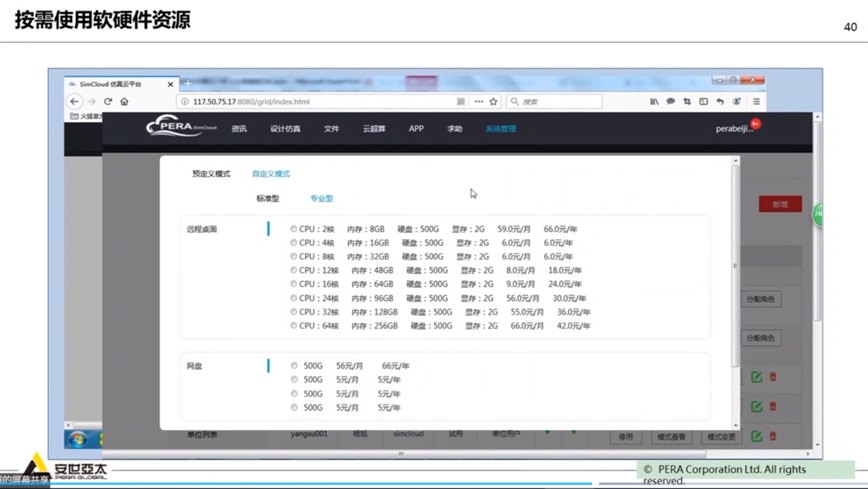Choose the CPU 16核 64GB configuration
The height and width of the screenshot is (489, 868).
(x=293, y=284)
